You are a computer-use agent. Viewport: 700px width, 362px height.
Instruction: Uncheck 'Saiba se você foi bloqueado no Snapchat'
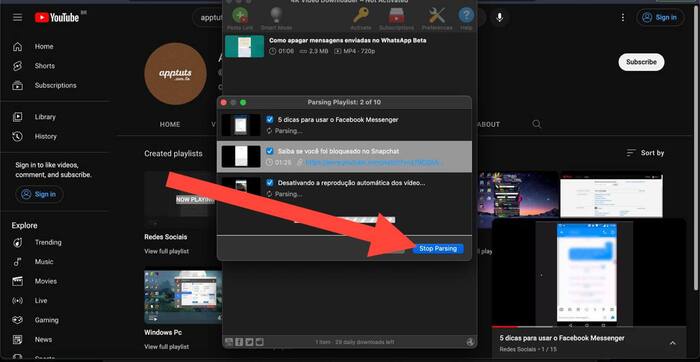coord(270,151)
